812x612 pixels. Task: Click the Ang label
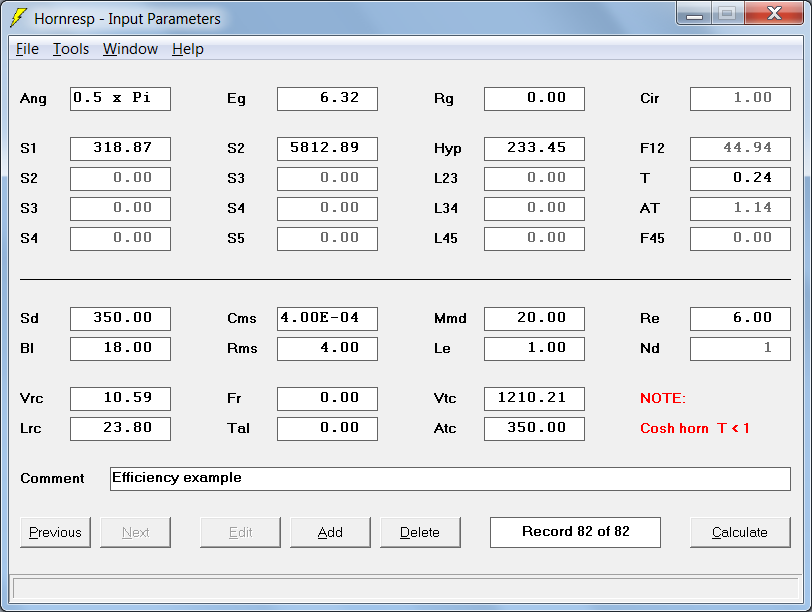(33, 99)
